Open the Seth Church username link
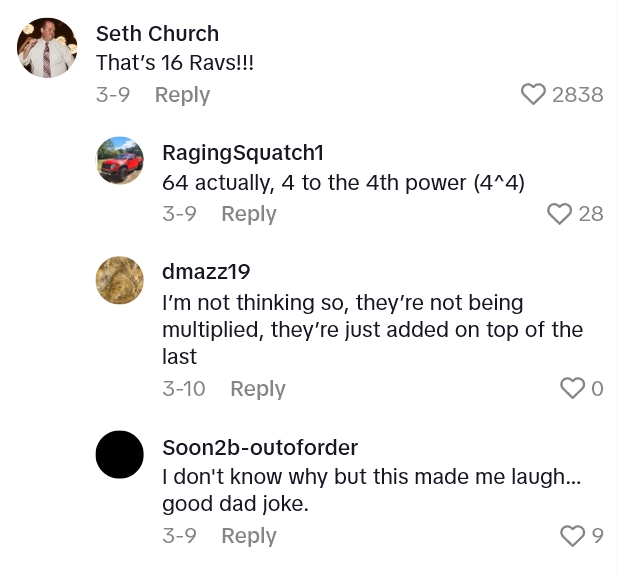618x577 pixels. point(157,34)
